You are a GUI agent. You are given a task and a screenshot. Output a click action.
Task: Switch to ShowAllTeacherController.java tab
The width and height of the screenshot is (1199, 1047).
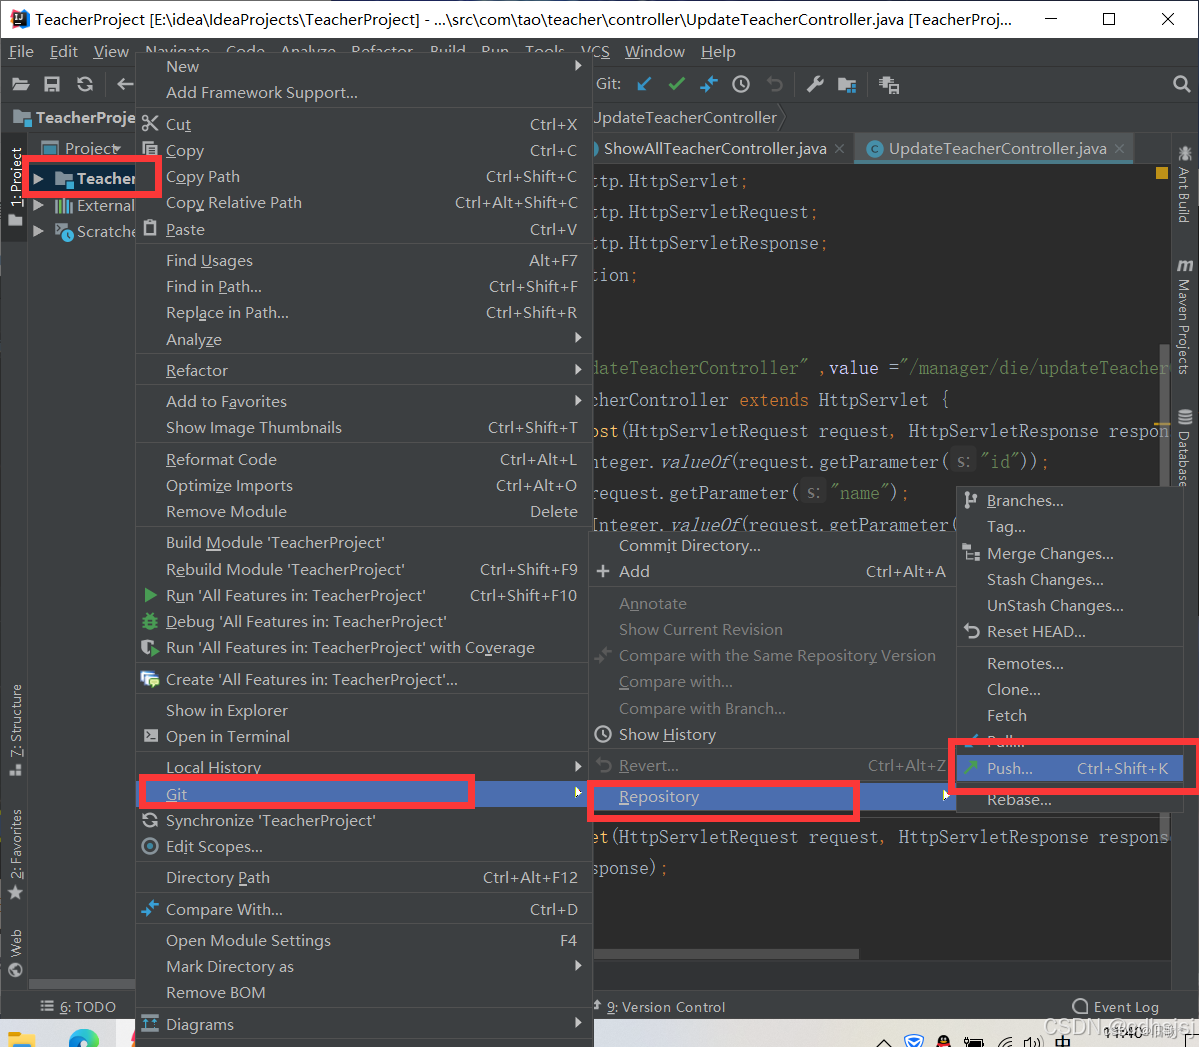pyautogui.click(x=715, y=148)
